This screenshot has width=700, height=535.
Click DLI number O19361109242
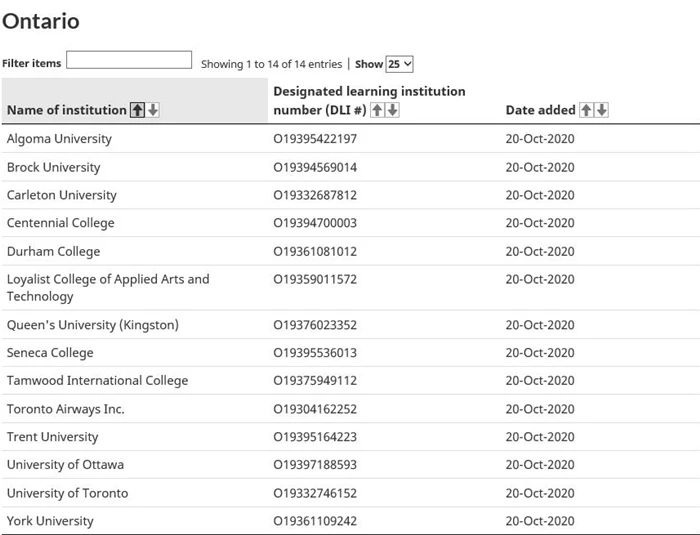[315, 521]
